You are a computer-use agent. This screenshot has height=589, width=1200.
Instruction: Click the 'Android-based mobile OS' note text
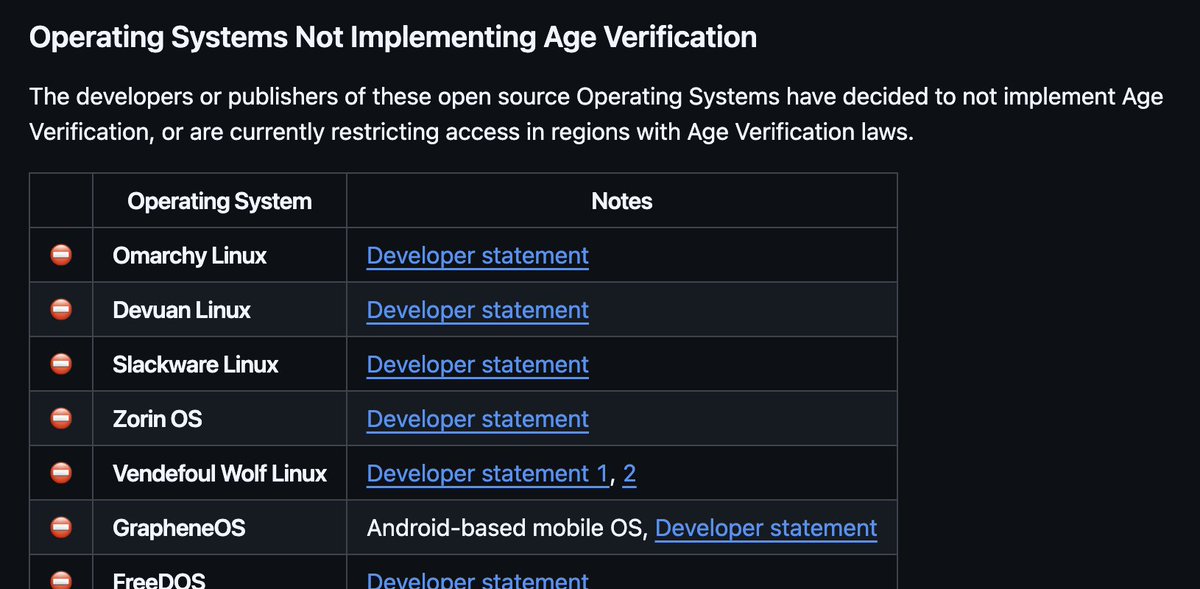pos(507,528)
